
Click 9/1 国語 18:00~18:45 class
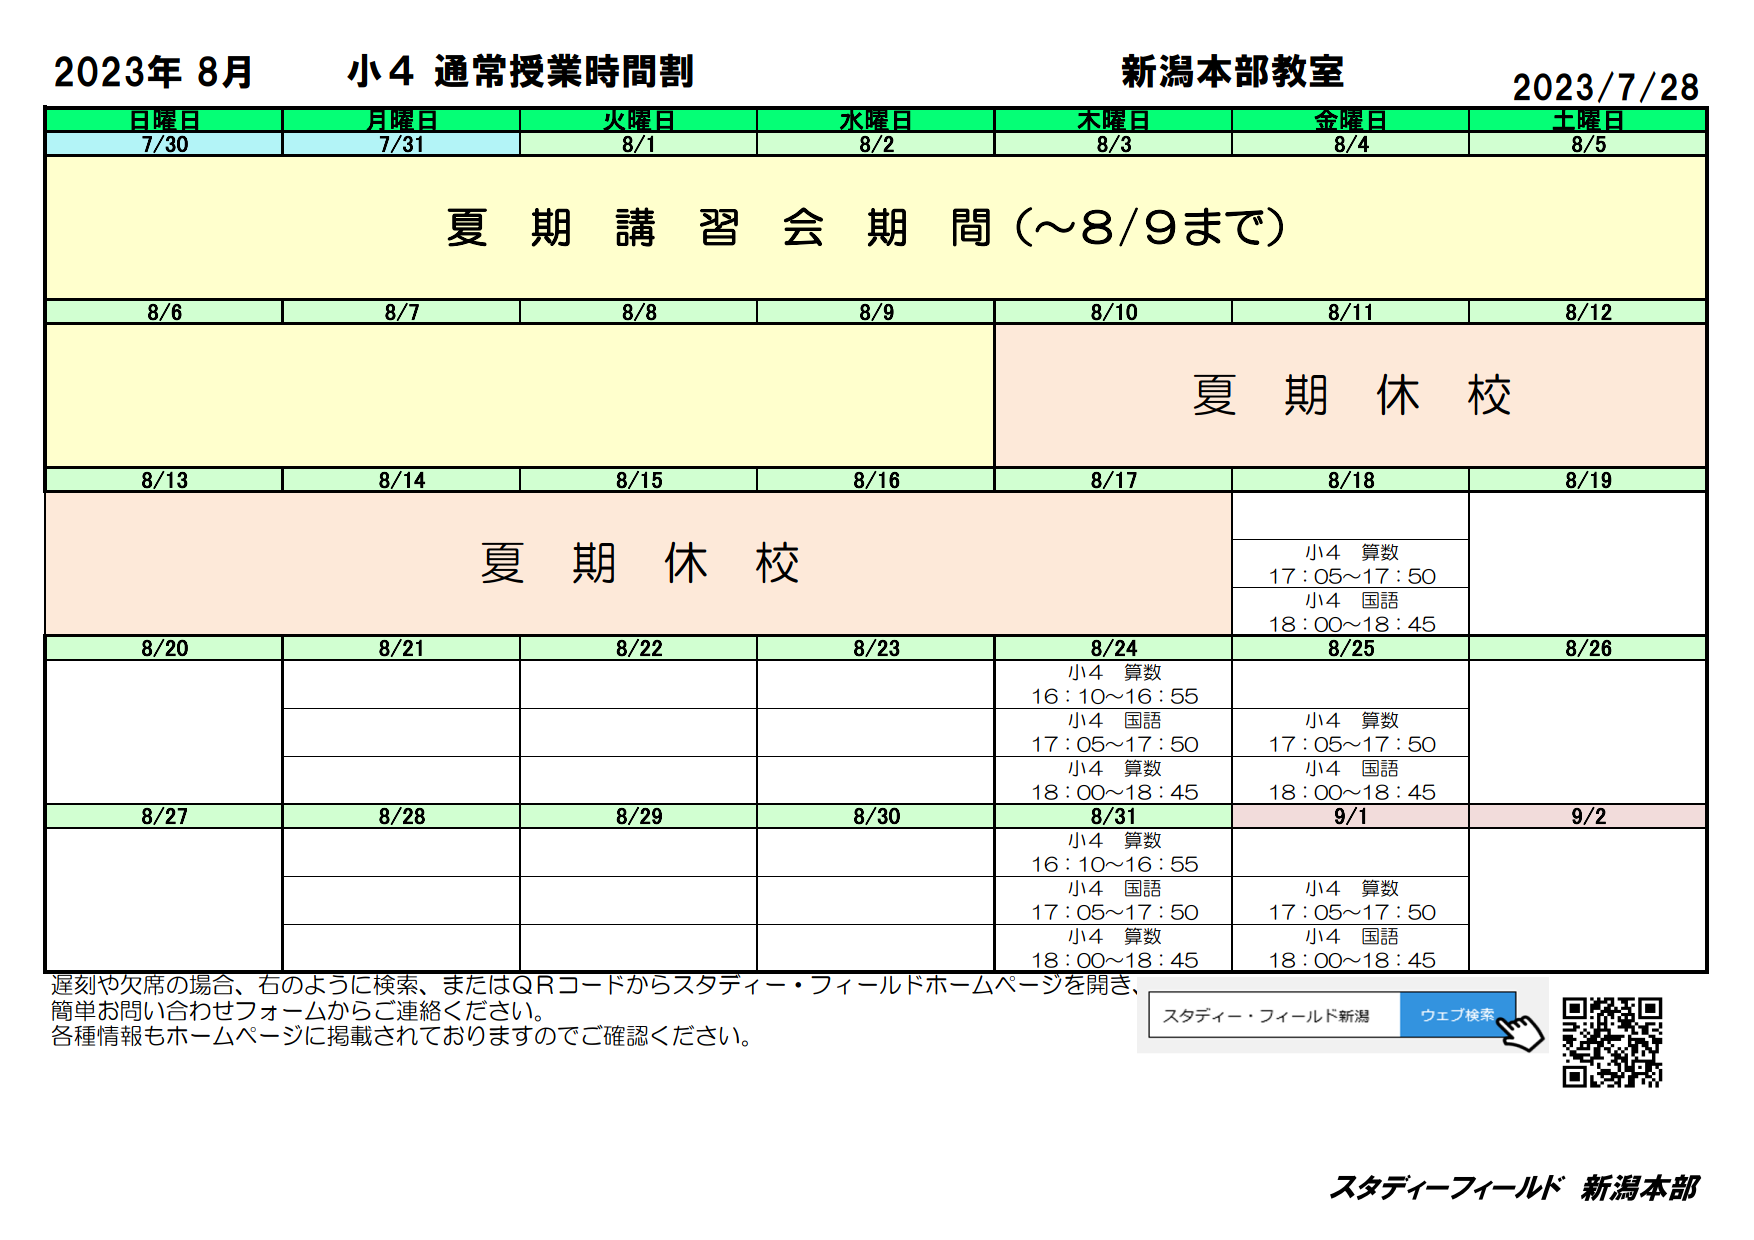pos(1351,948)
